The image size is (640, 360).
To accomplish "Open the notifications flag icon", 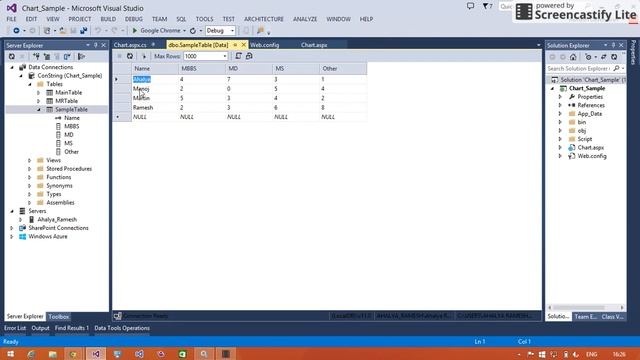I will [x=487, y=6].
